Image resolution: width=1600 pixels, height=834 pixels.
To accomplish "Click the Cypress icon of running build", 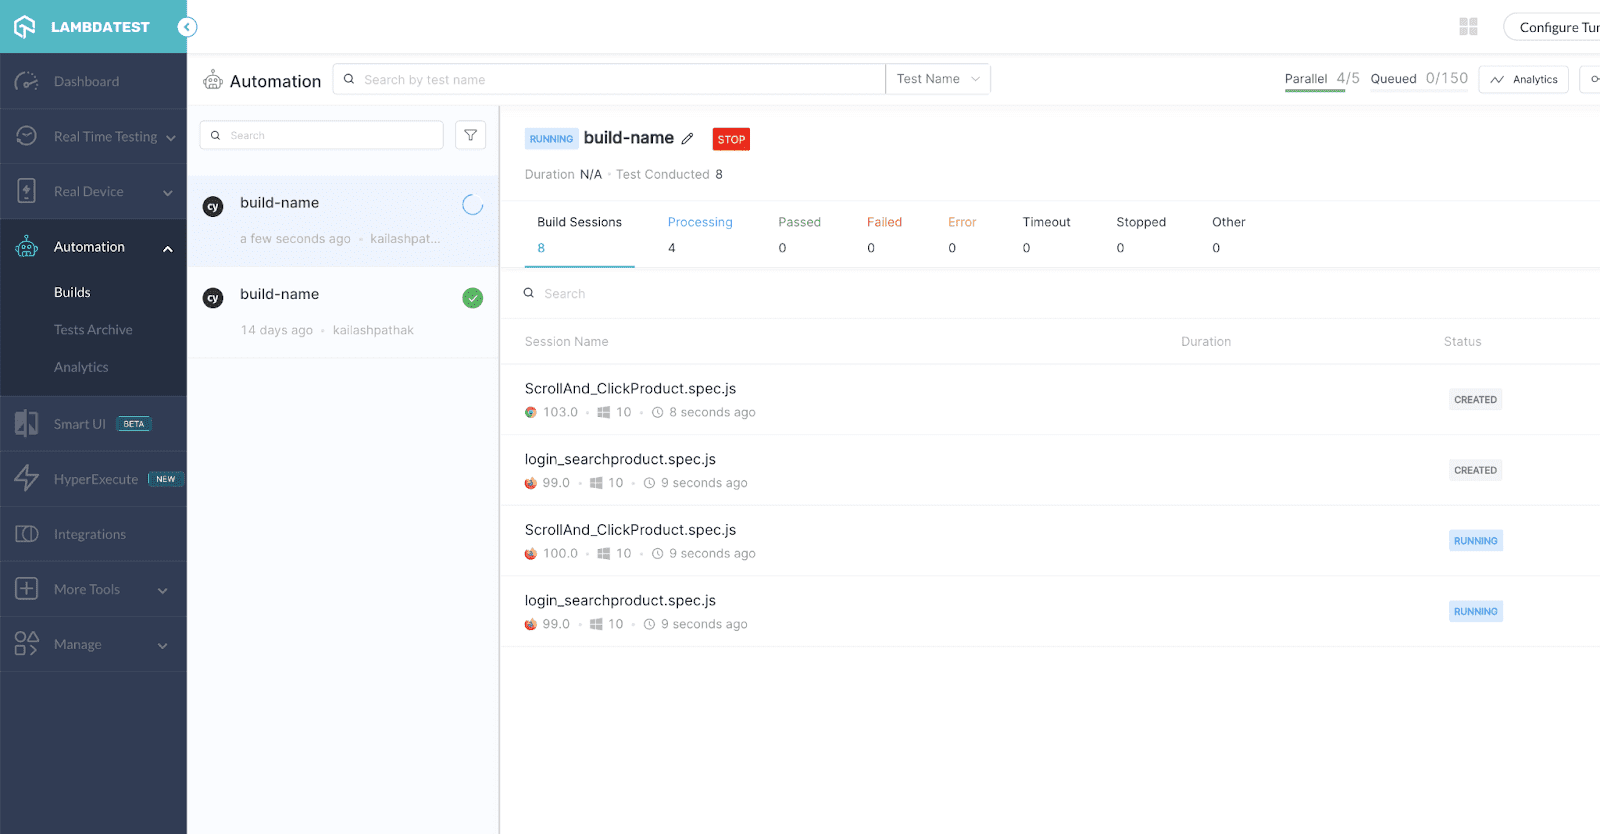I will click(x=213, y=206).
